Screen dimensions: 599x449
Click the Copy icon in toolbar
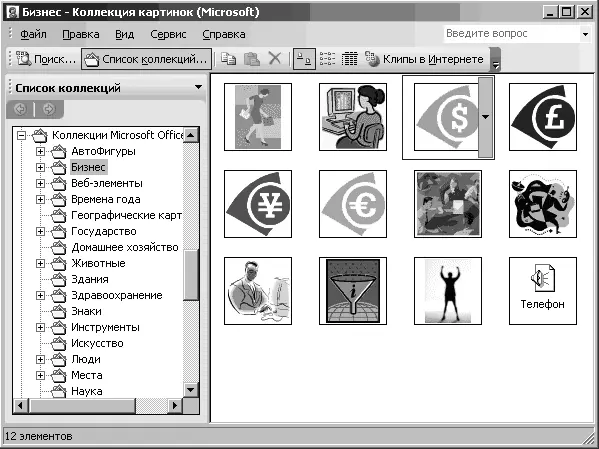pyautogui.click(x=228, y=59)
